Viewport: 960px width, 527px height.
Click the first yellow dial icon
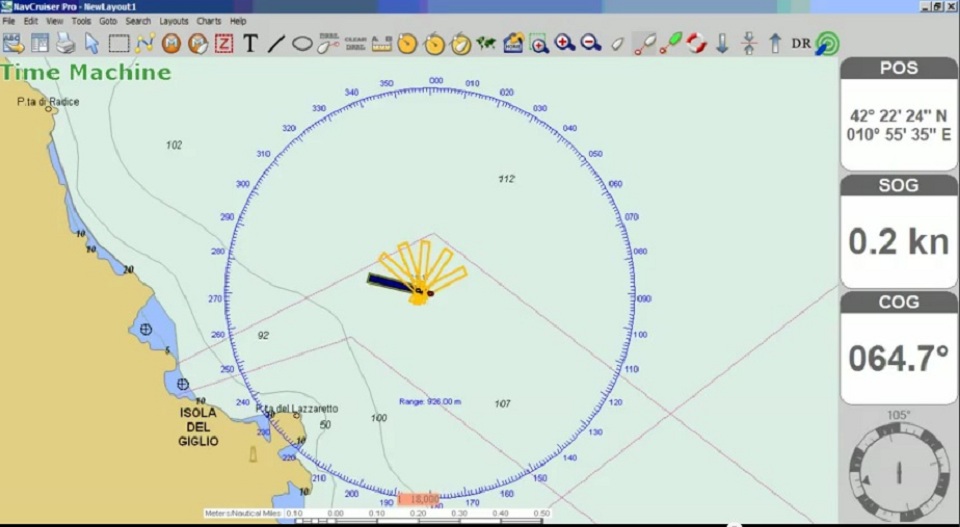click(x=407, y=43)
